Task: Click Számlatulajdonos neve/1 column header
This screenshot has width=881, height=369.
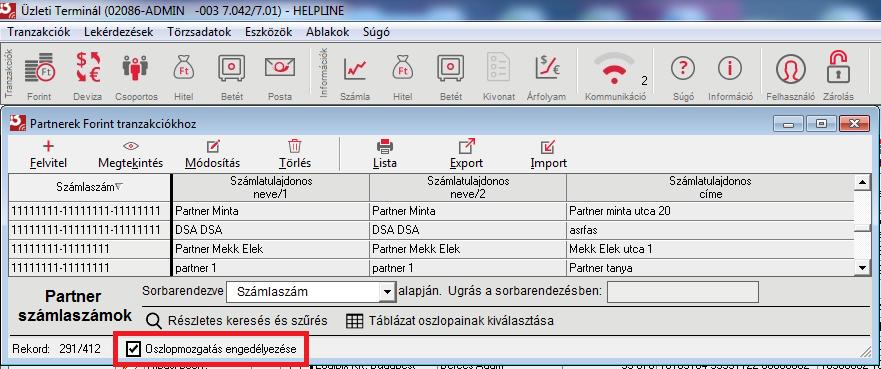Action: pyautogui.click(x=271, y=188)
